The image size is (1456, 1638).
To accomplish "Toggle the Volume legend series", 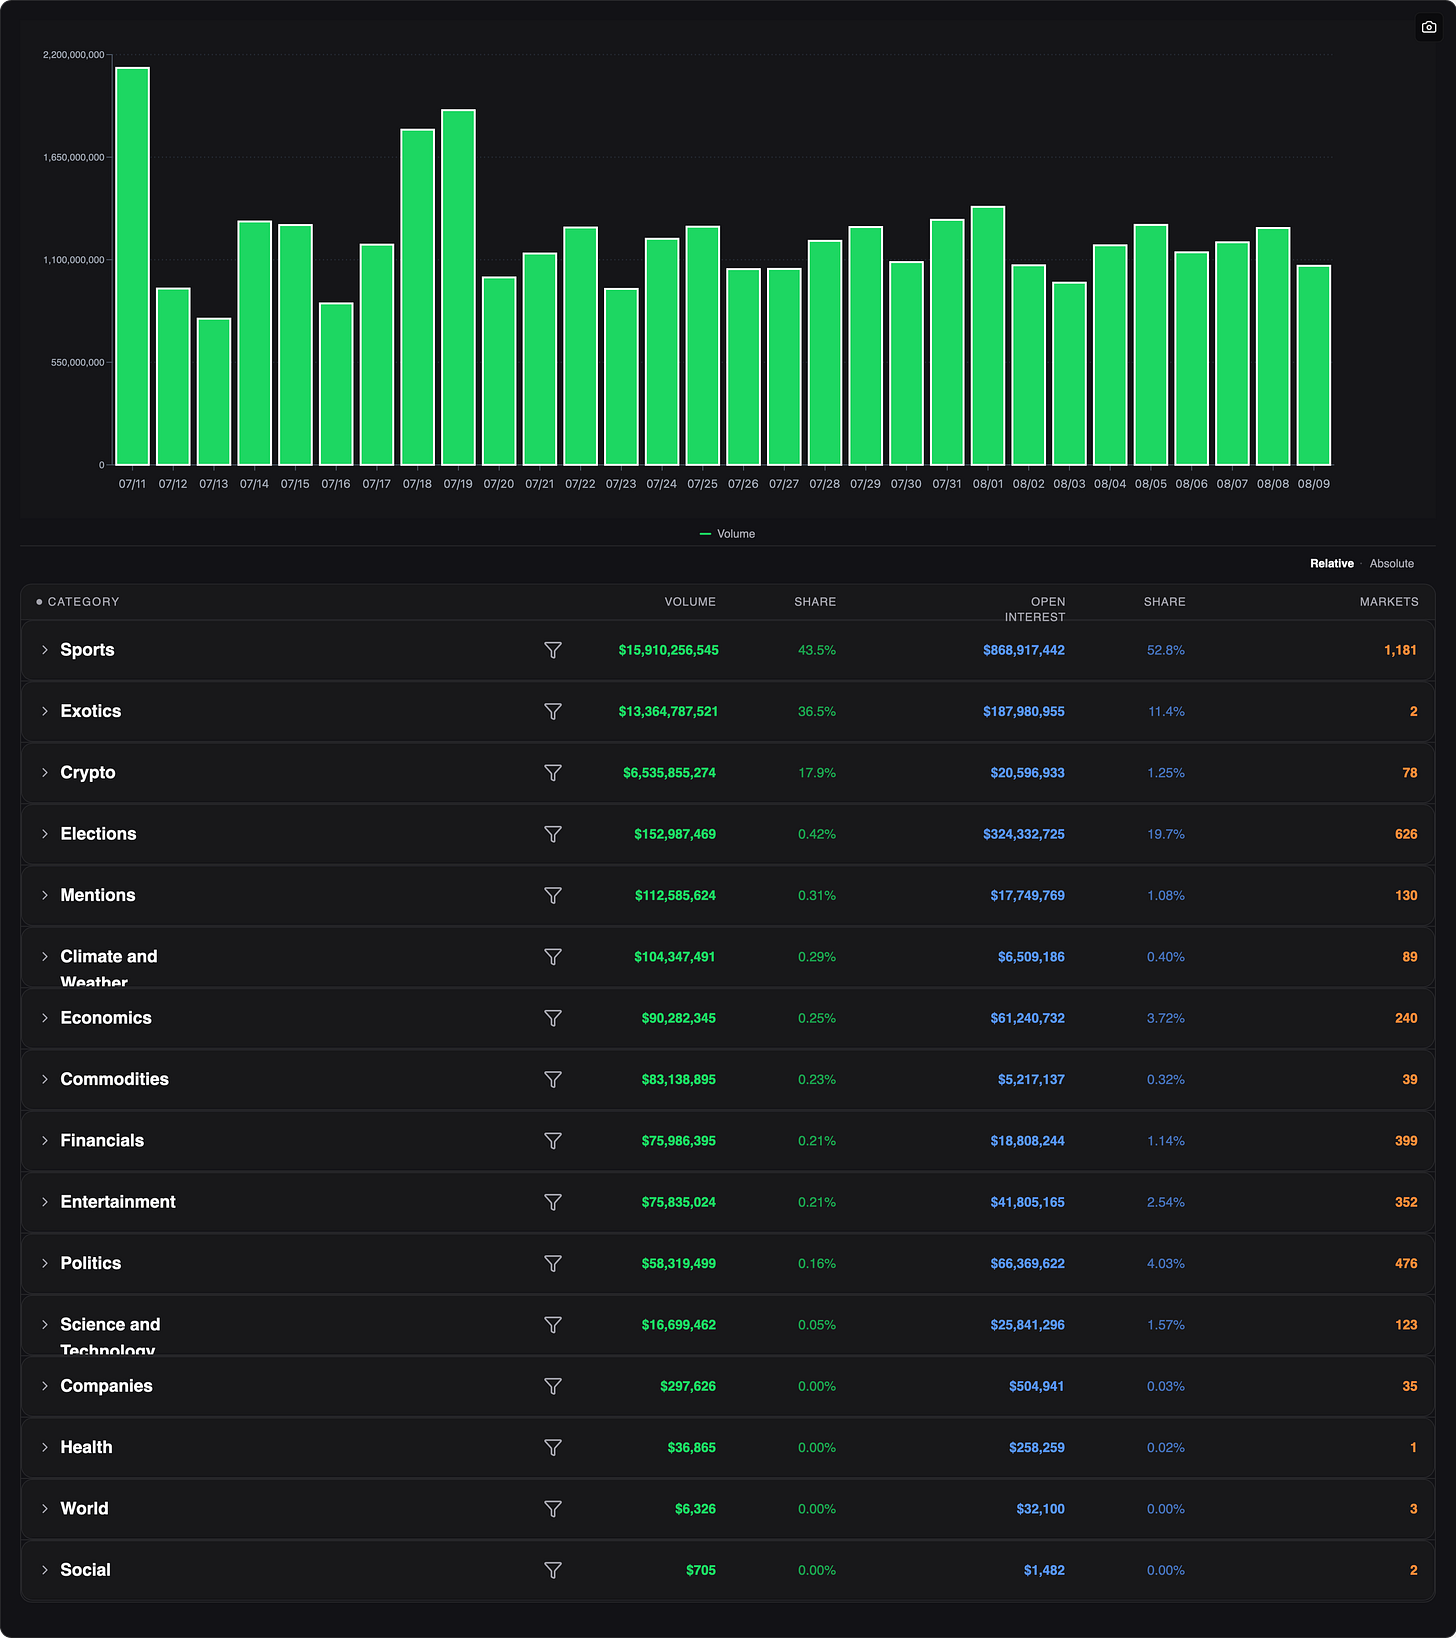I will 727,534.
